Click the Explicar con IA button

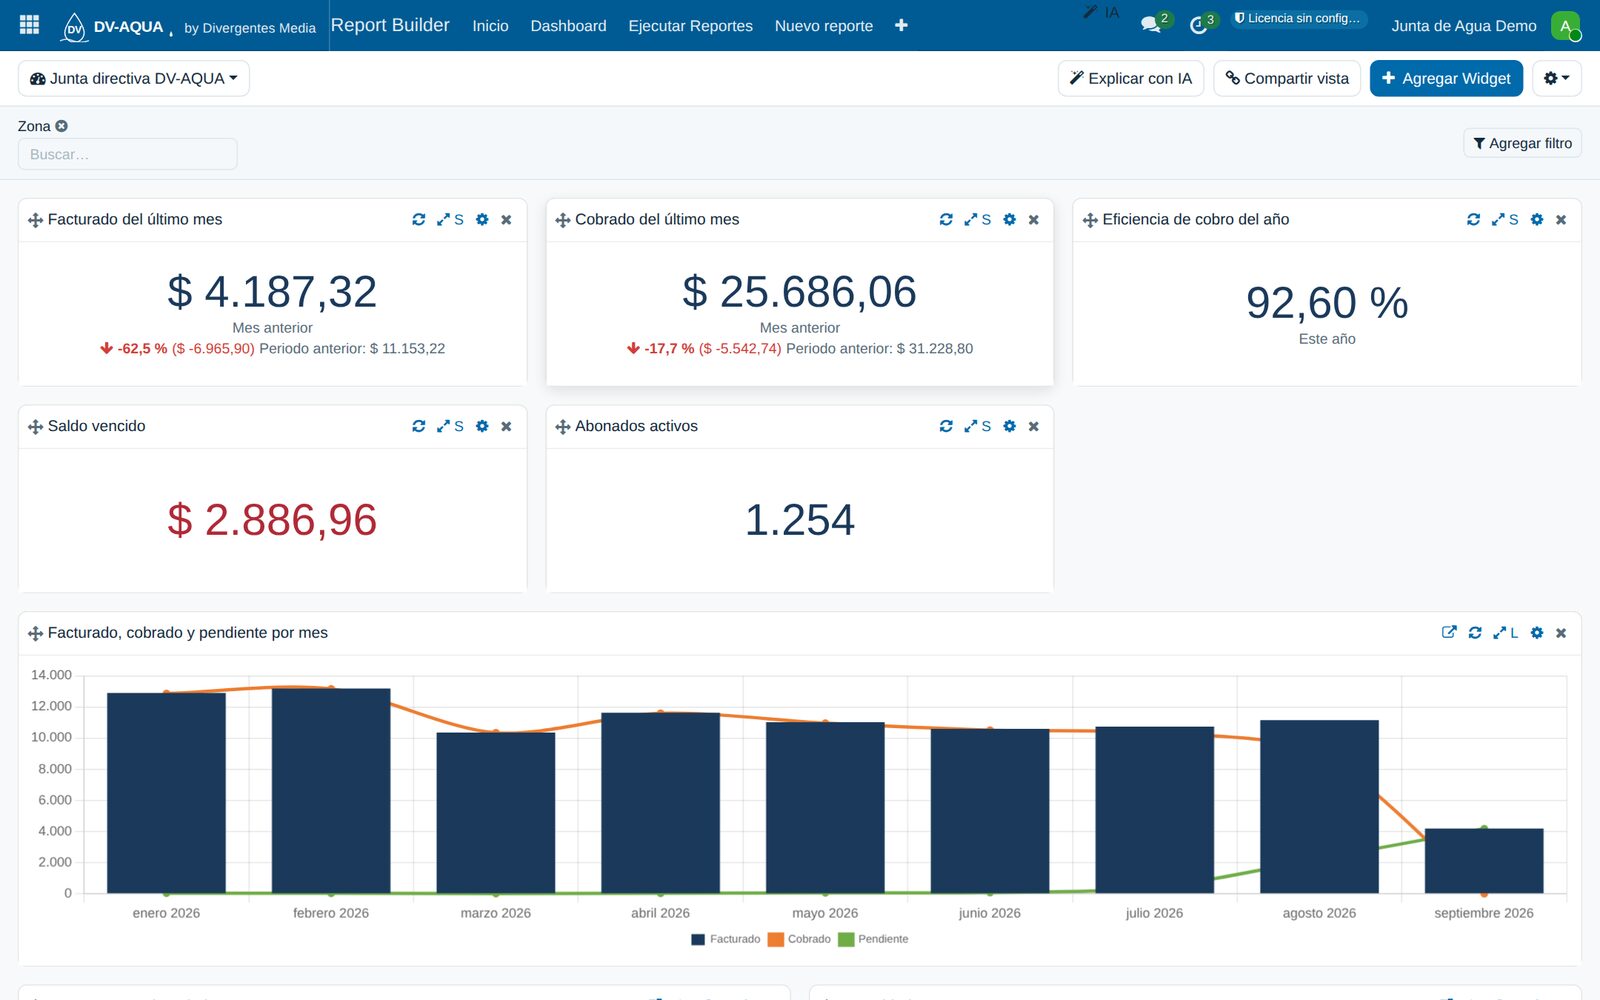click(1131, 78)
